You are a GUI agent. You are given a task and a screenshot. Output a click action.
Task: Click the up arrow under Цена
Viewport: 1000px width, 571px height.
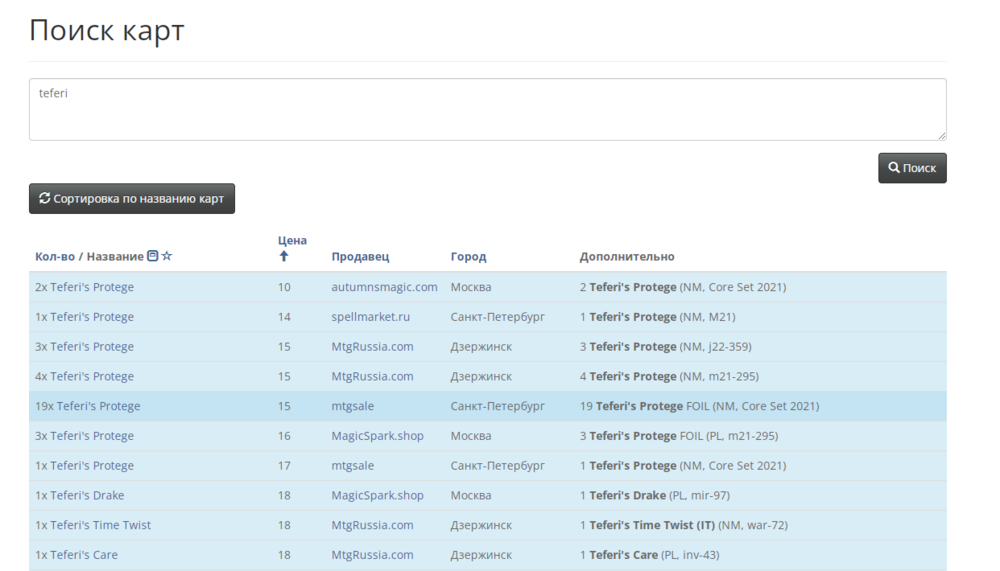tap(284, 257)
